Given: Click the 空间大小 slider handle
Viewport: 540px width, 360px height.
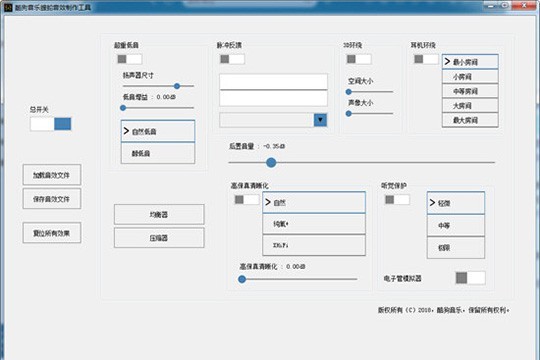Looking at the screenshot, I should pyautogui.click(x=349, y=92).
